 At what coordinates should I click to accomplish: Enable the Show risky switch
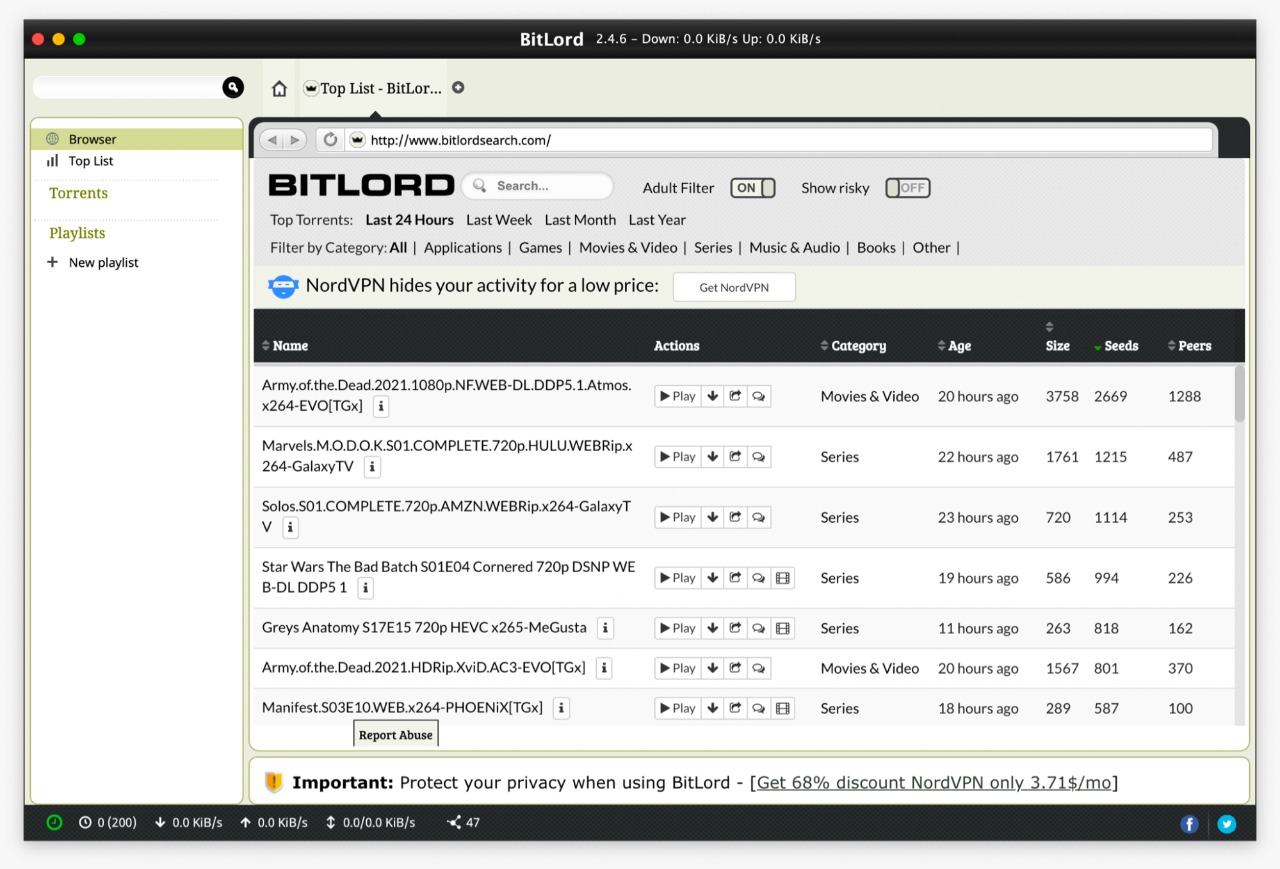(x=908, y=188)
